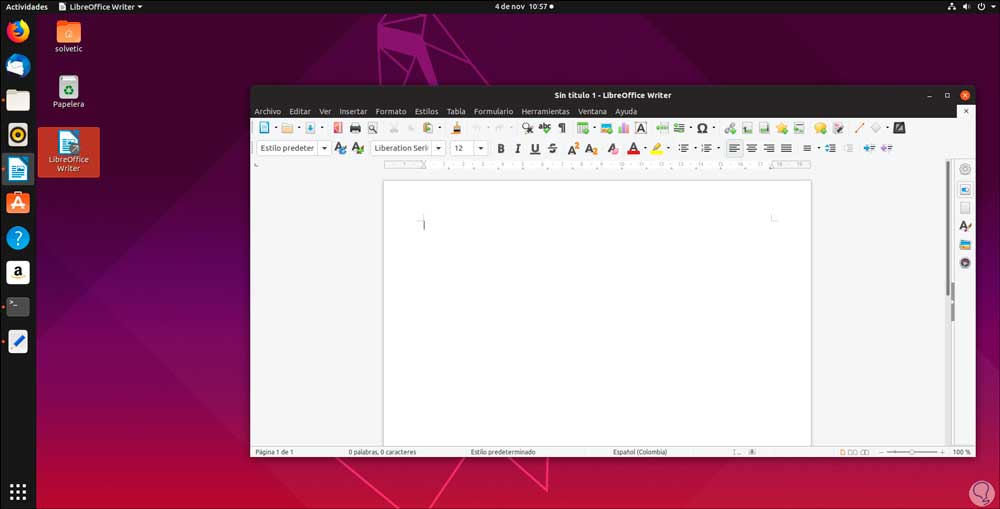Open Actividades overview
Viewport: 1000px width, 509px height.
(x=27, y=6)
